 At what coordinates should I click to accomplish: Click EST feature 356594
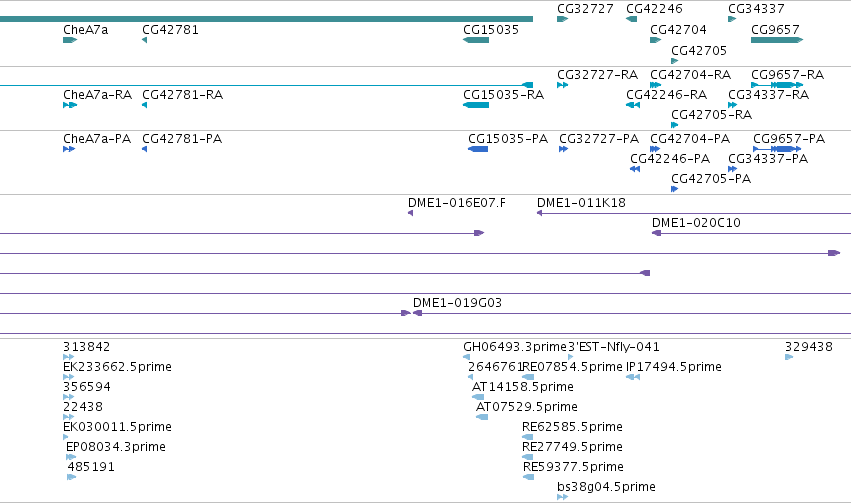click(x=86, y=387)
